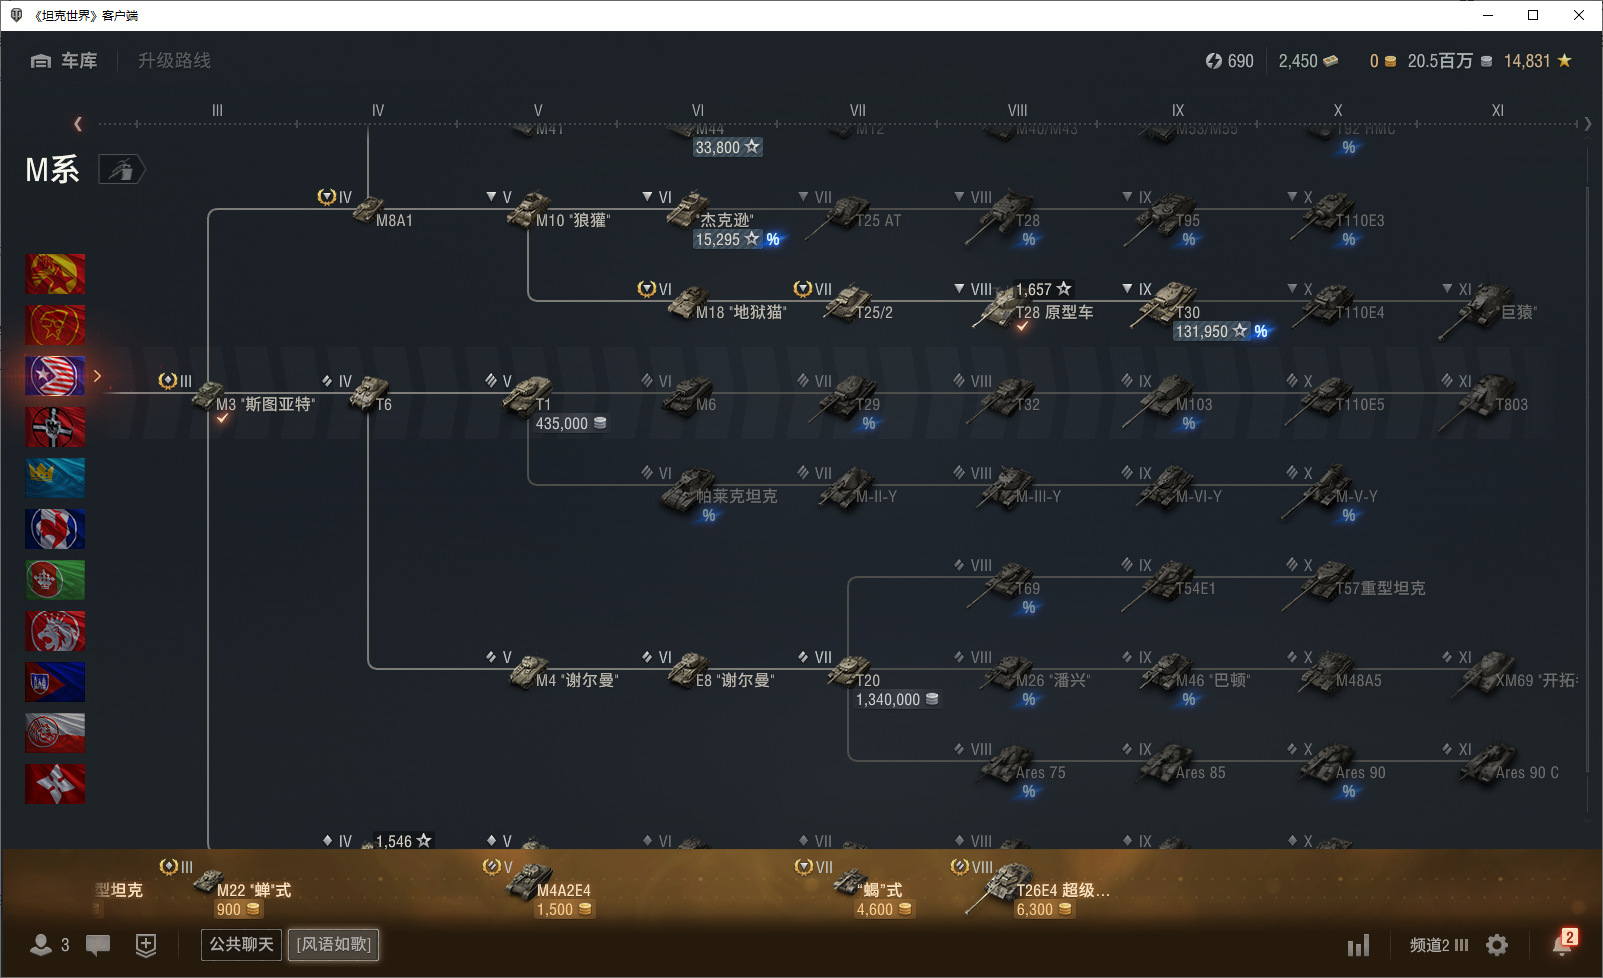Select the 升级路线 tech tree tab
The image size is (1603, 978).
pyautogui.click(x=174, y=61)
